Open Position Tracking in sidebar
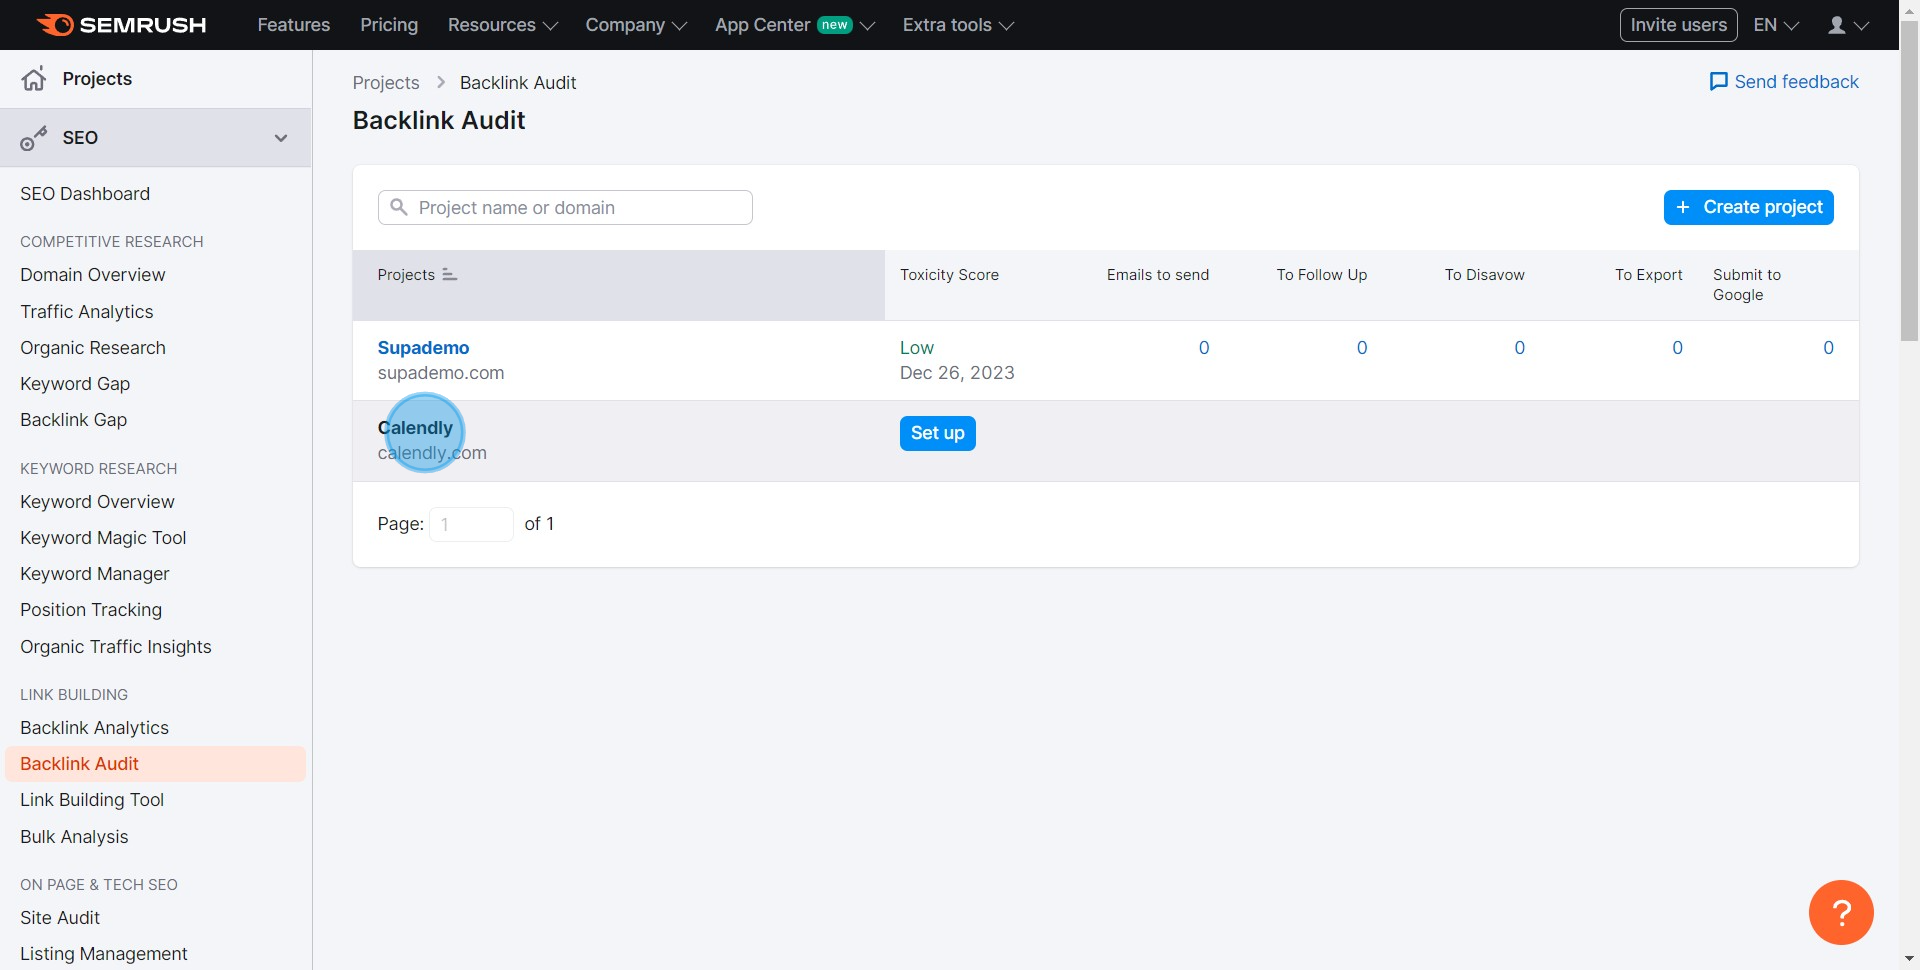 click(x=91, y=610)
